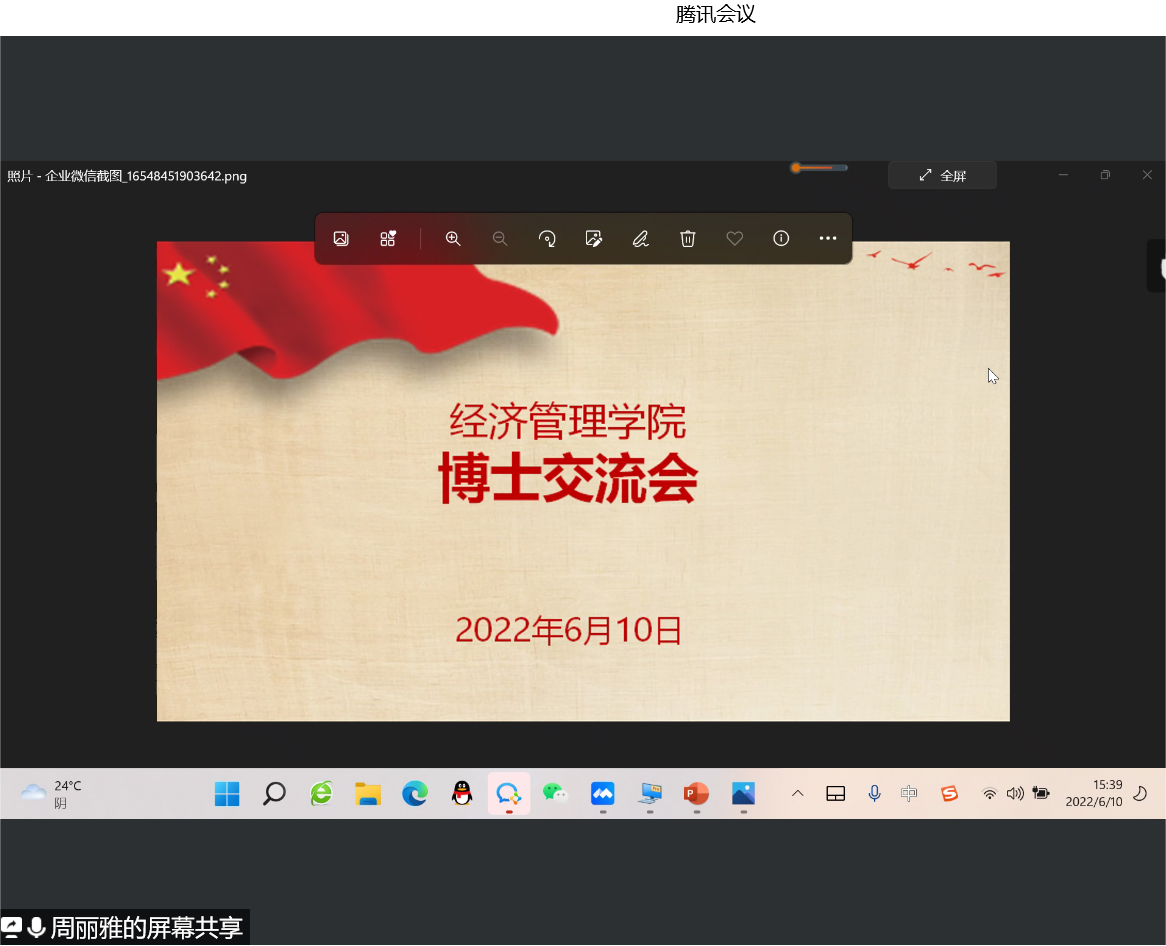
Task: Click the clock showing 15:39 2022/6/10
Action: [x=1093, y=794]
